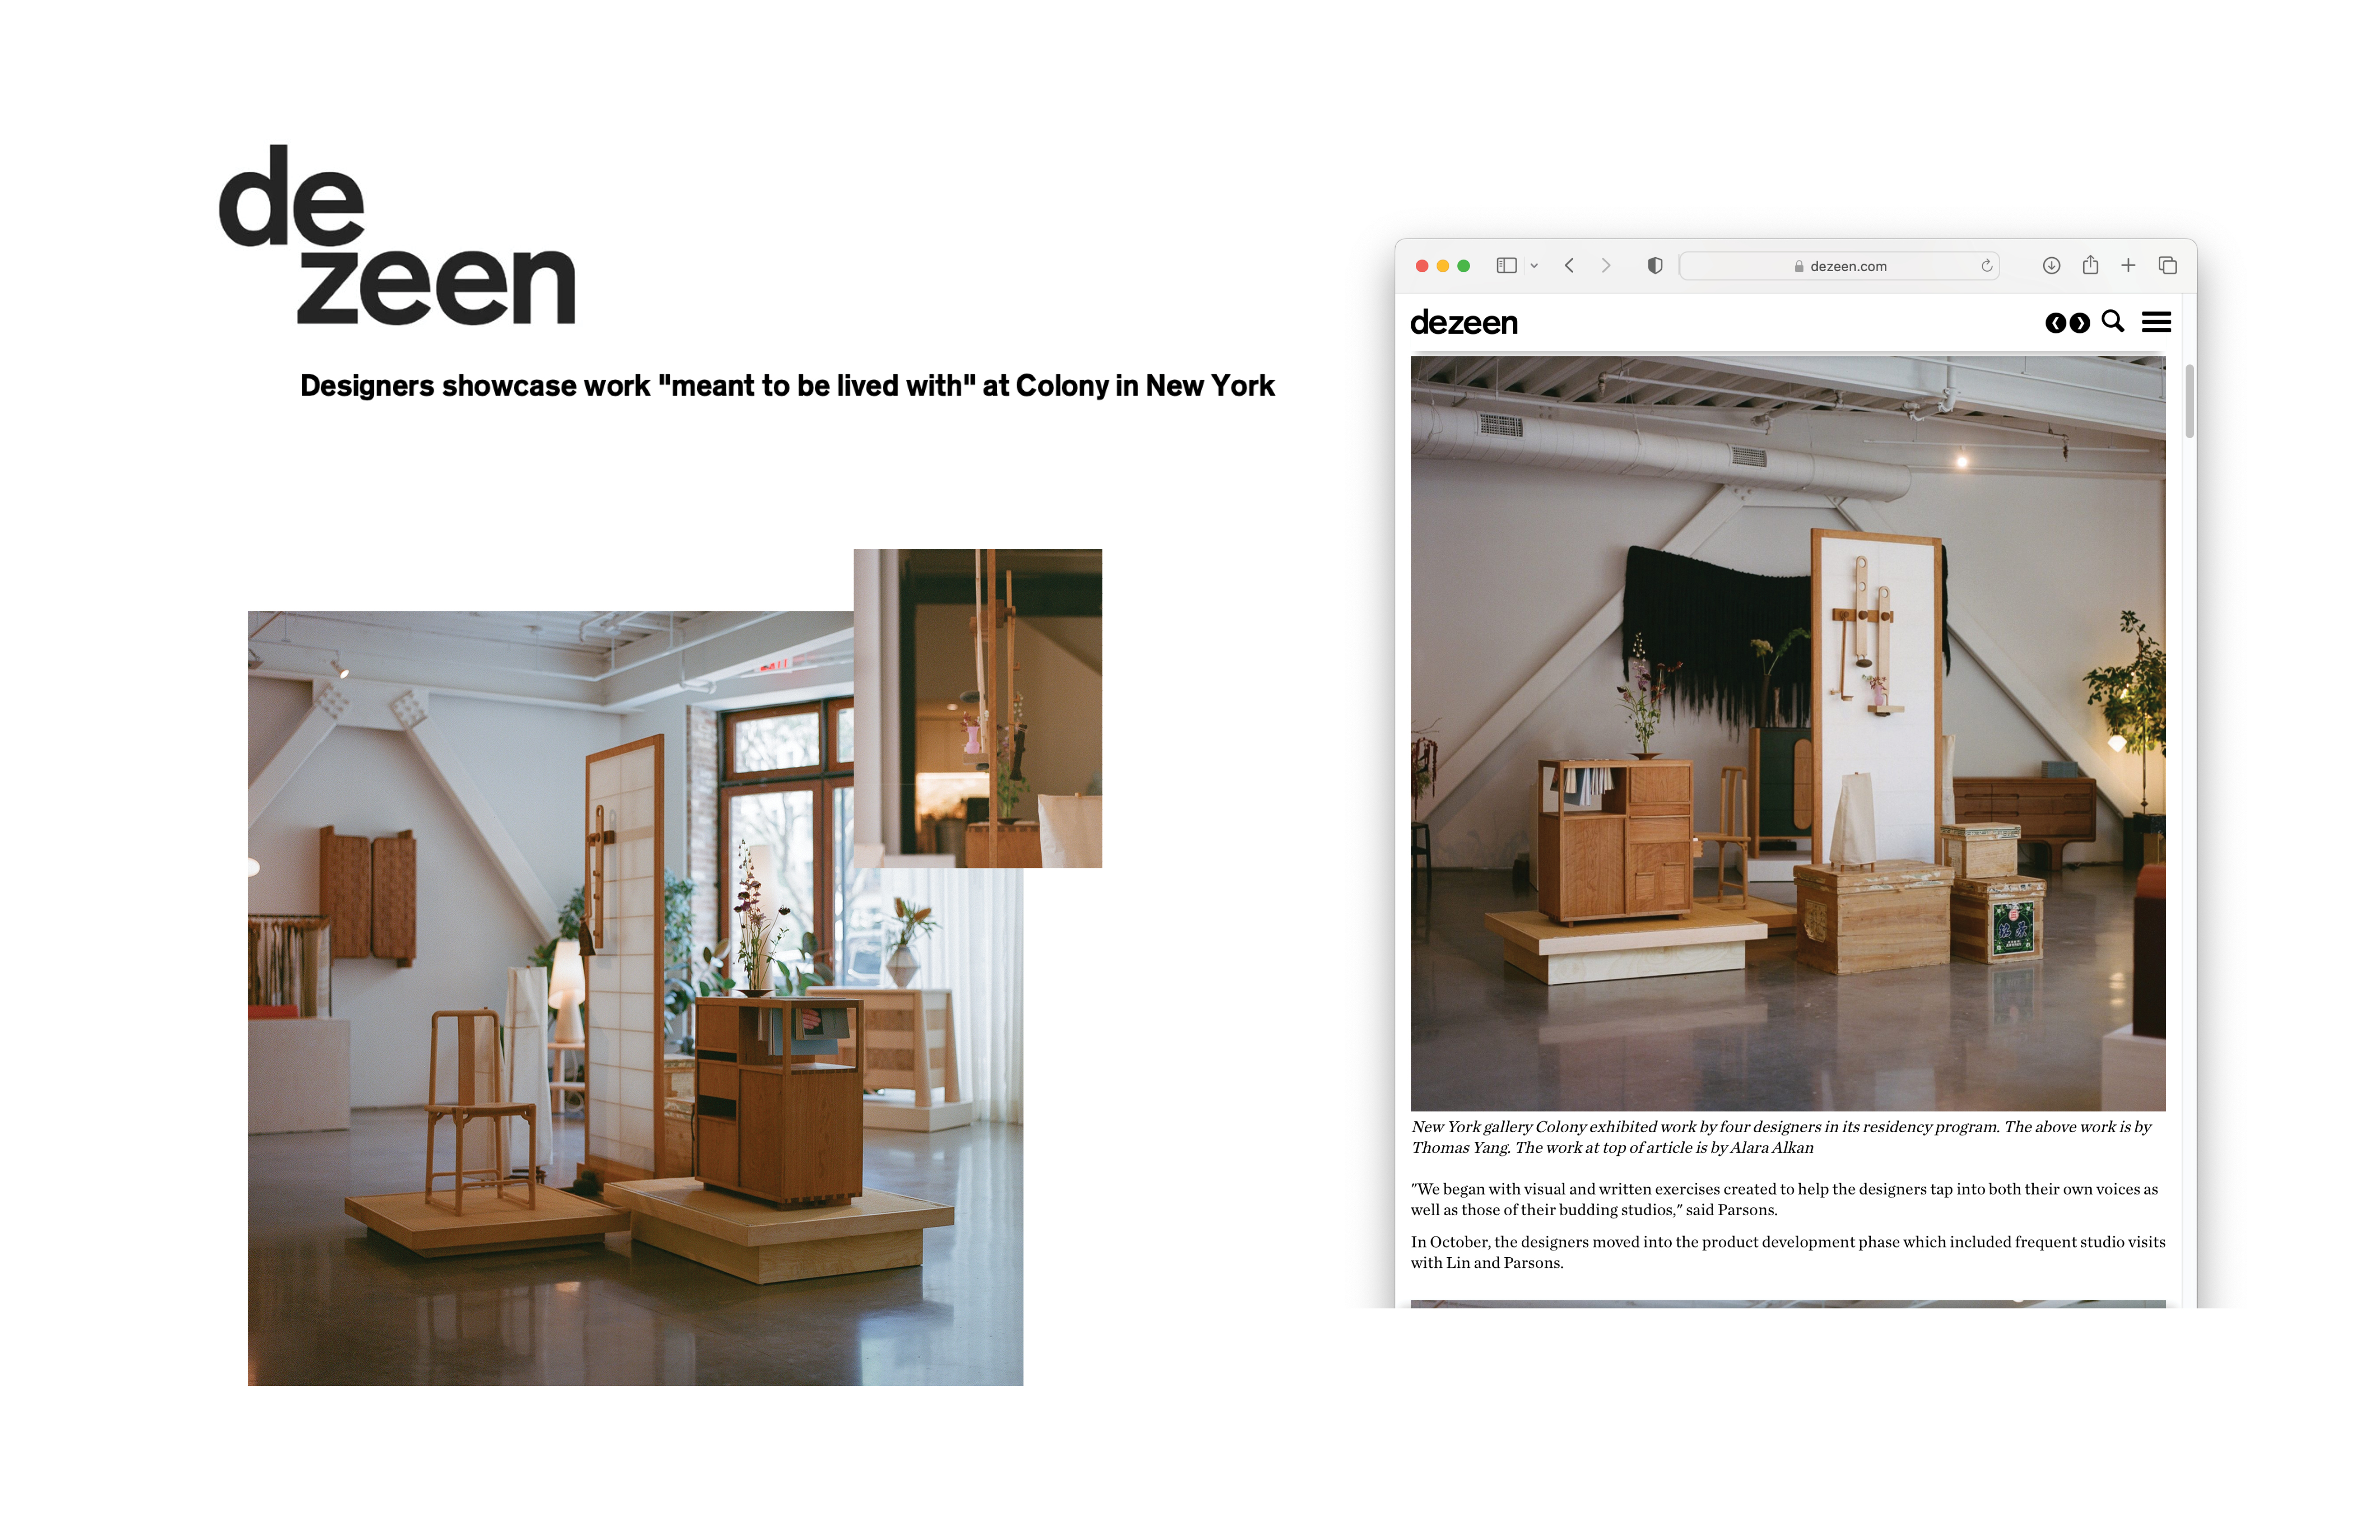This screenshot has width=2380, height=1540.
Task: Click the Thomas Yang exhibit photo
Action: [x=1787, y=733]
